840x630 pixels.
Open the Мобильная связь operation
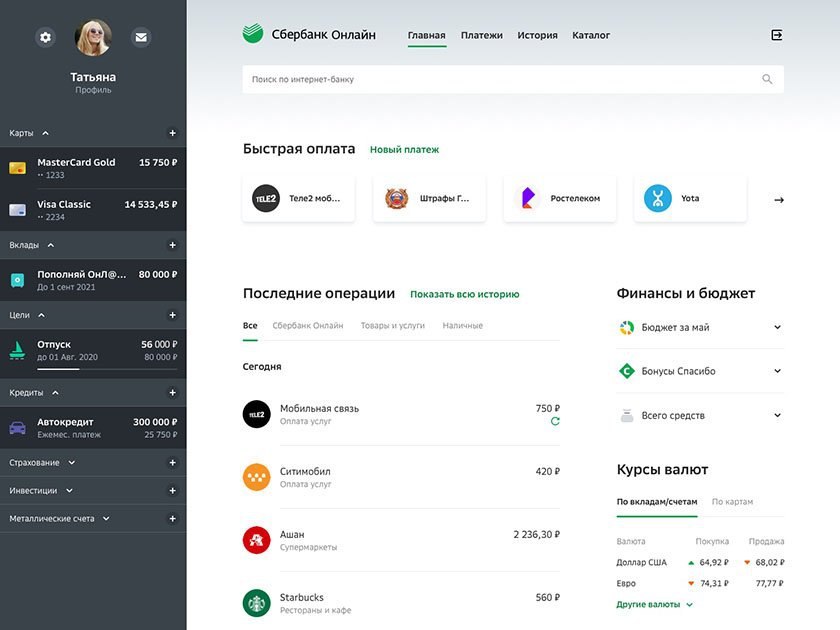[401, 414]
